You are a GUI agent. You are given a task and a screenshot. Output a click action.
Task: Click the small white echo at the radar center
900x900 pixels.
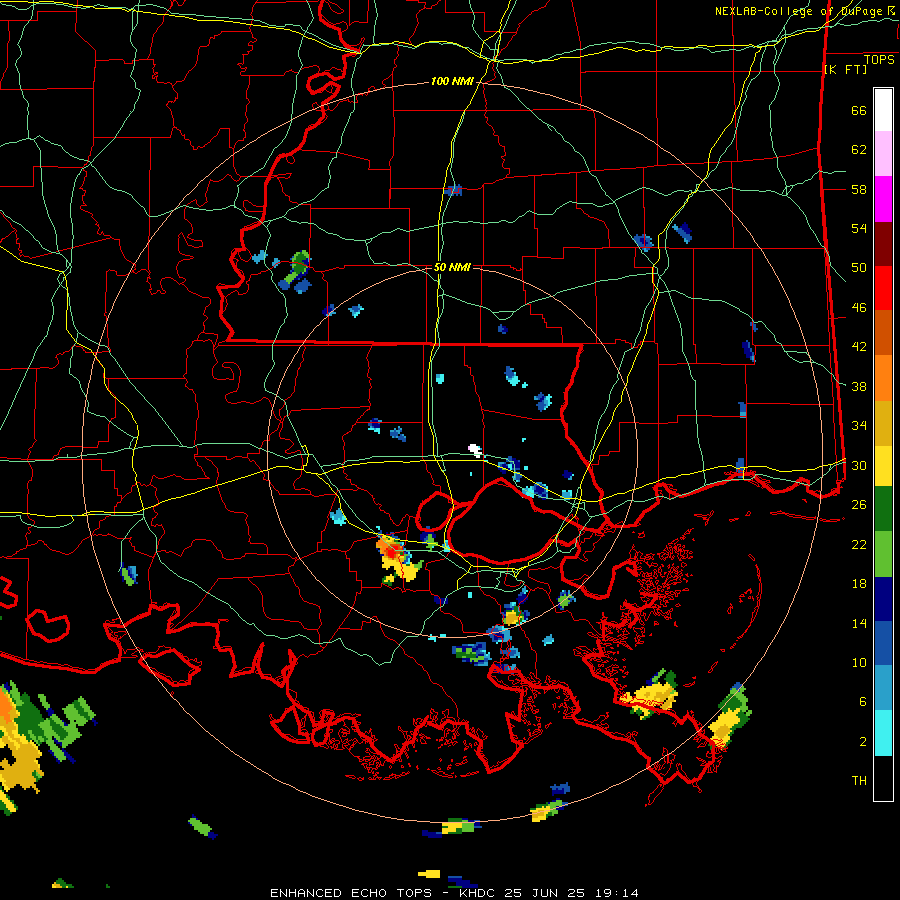click(x=475, y=449)
